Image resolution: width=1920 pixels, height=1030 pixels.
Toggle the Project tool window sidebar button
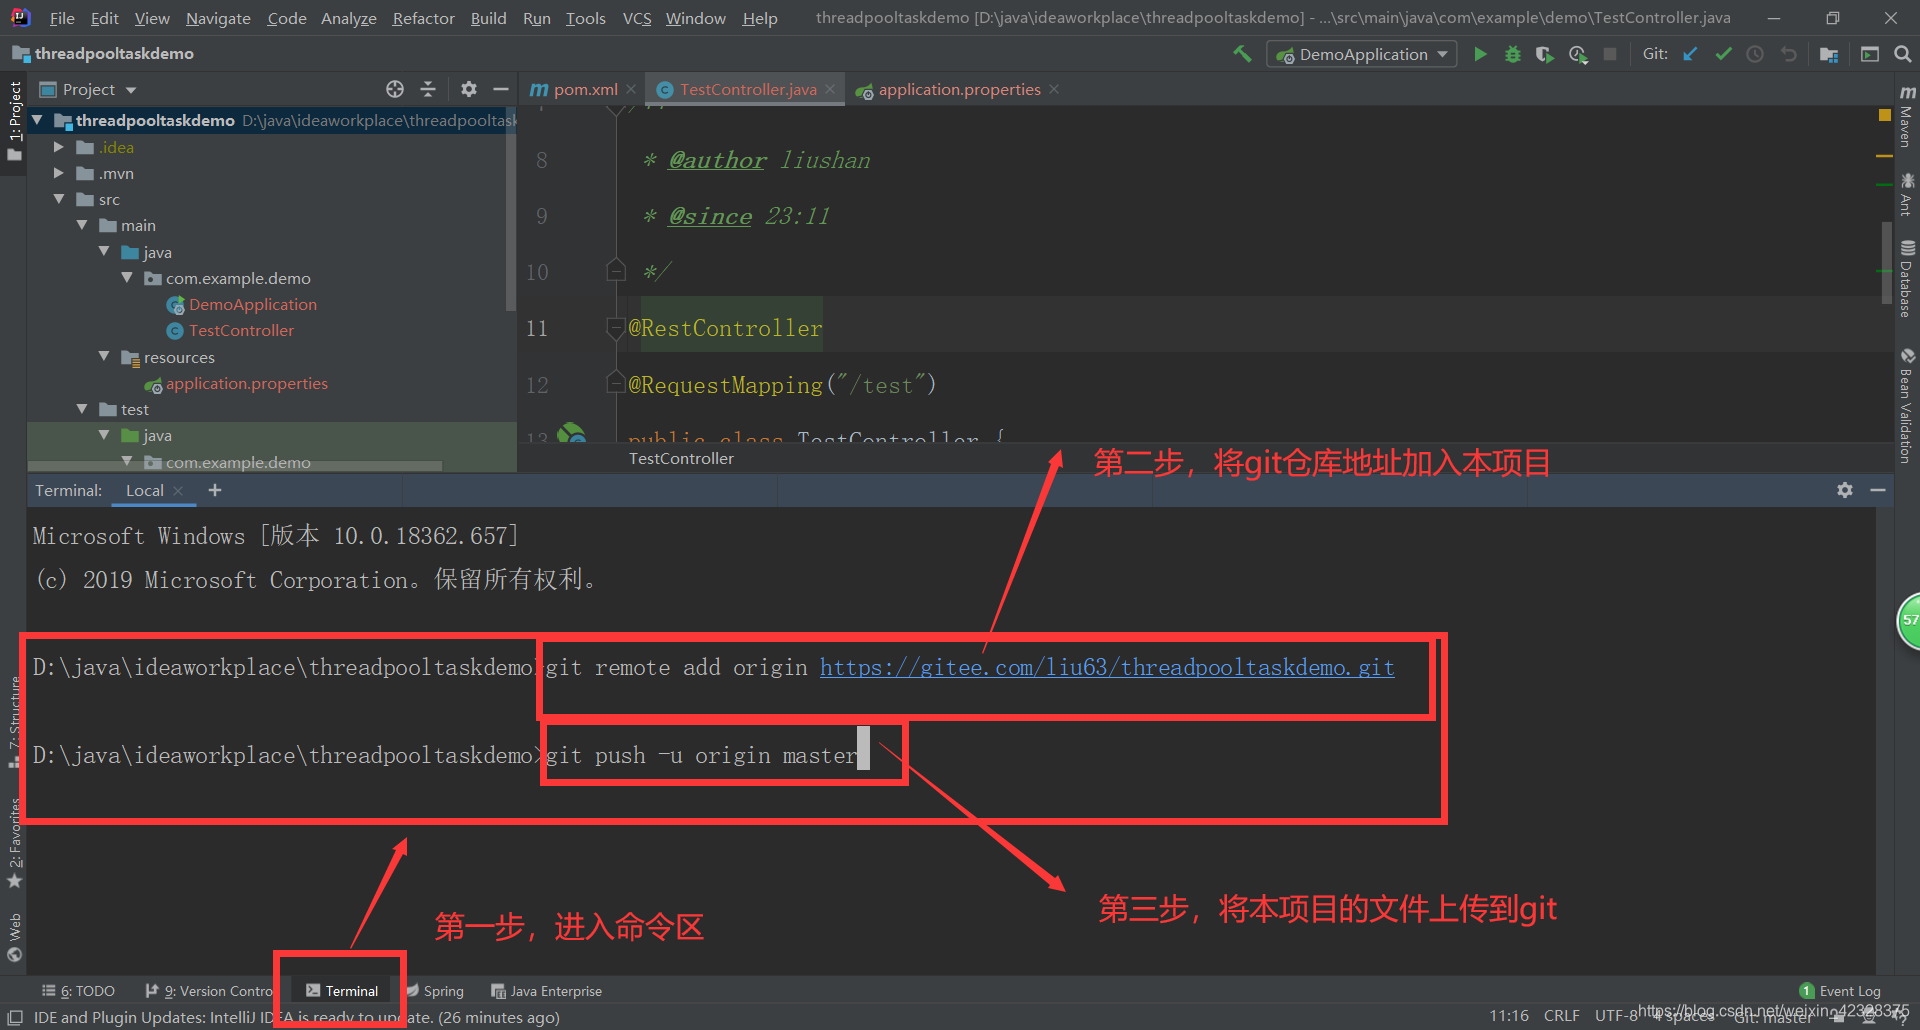click(x=14, y=120)
